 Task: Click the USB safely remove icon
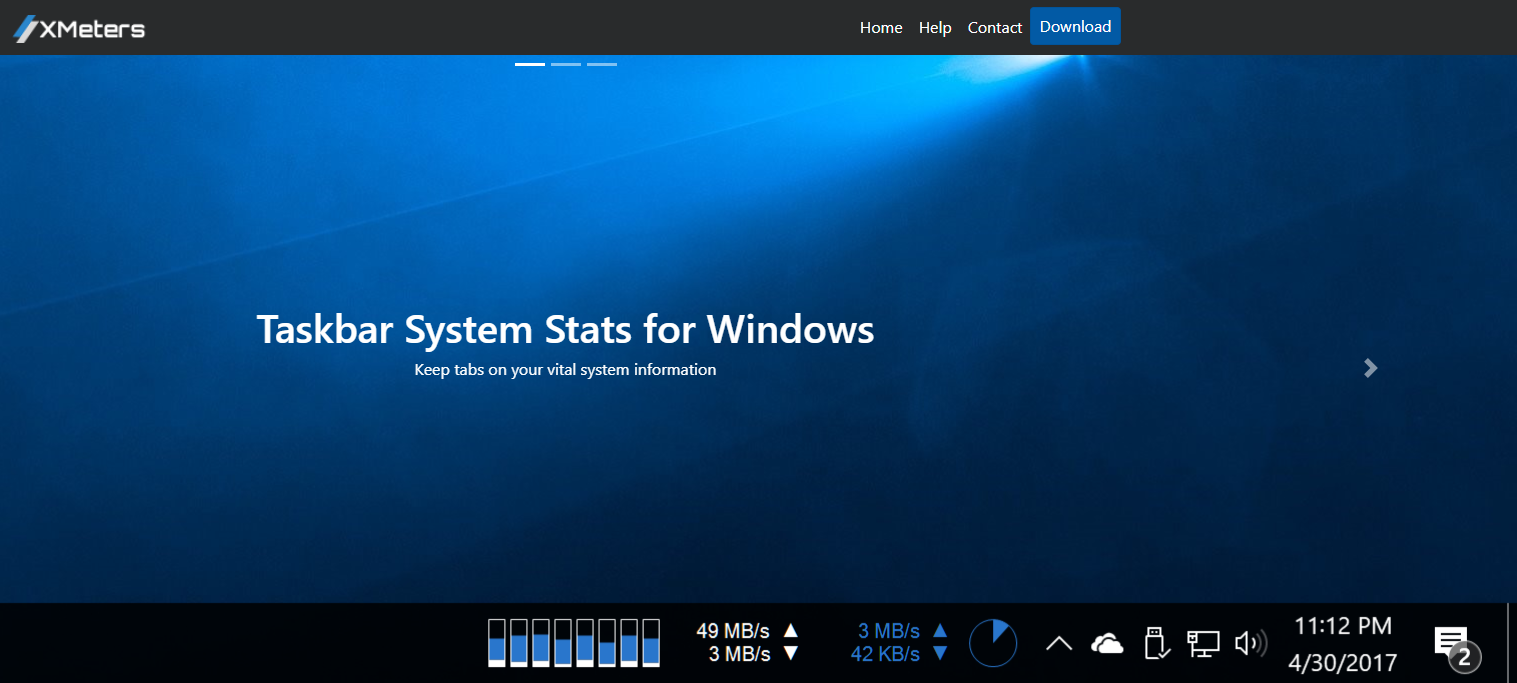(1156, 643)
